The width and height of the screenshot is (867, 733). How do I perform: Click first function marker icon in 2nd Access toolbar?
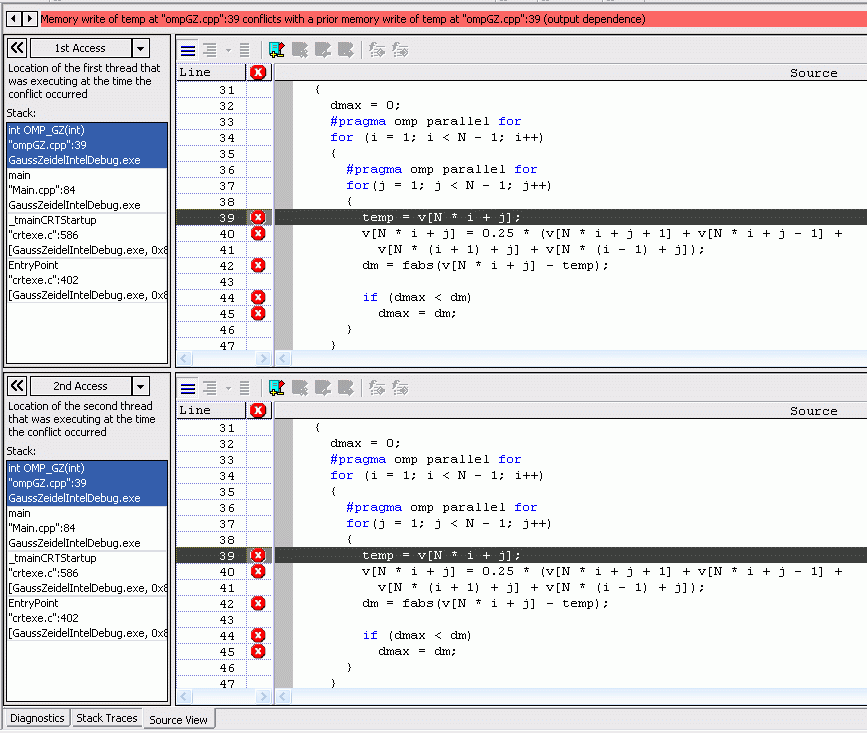click(x=377, y=388)
